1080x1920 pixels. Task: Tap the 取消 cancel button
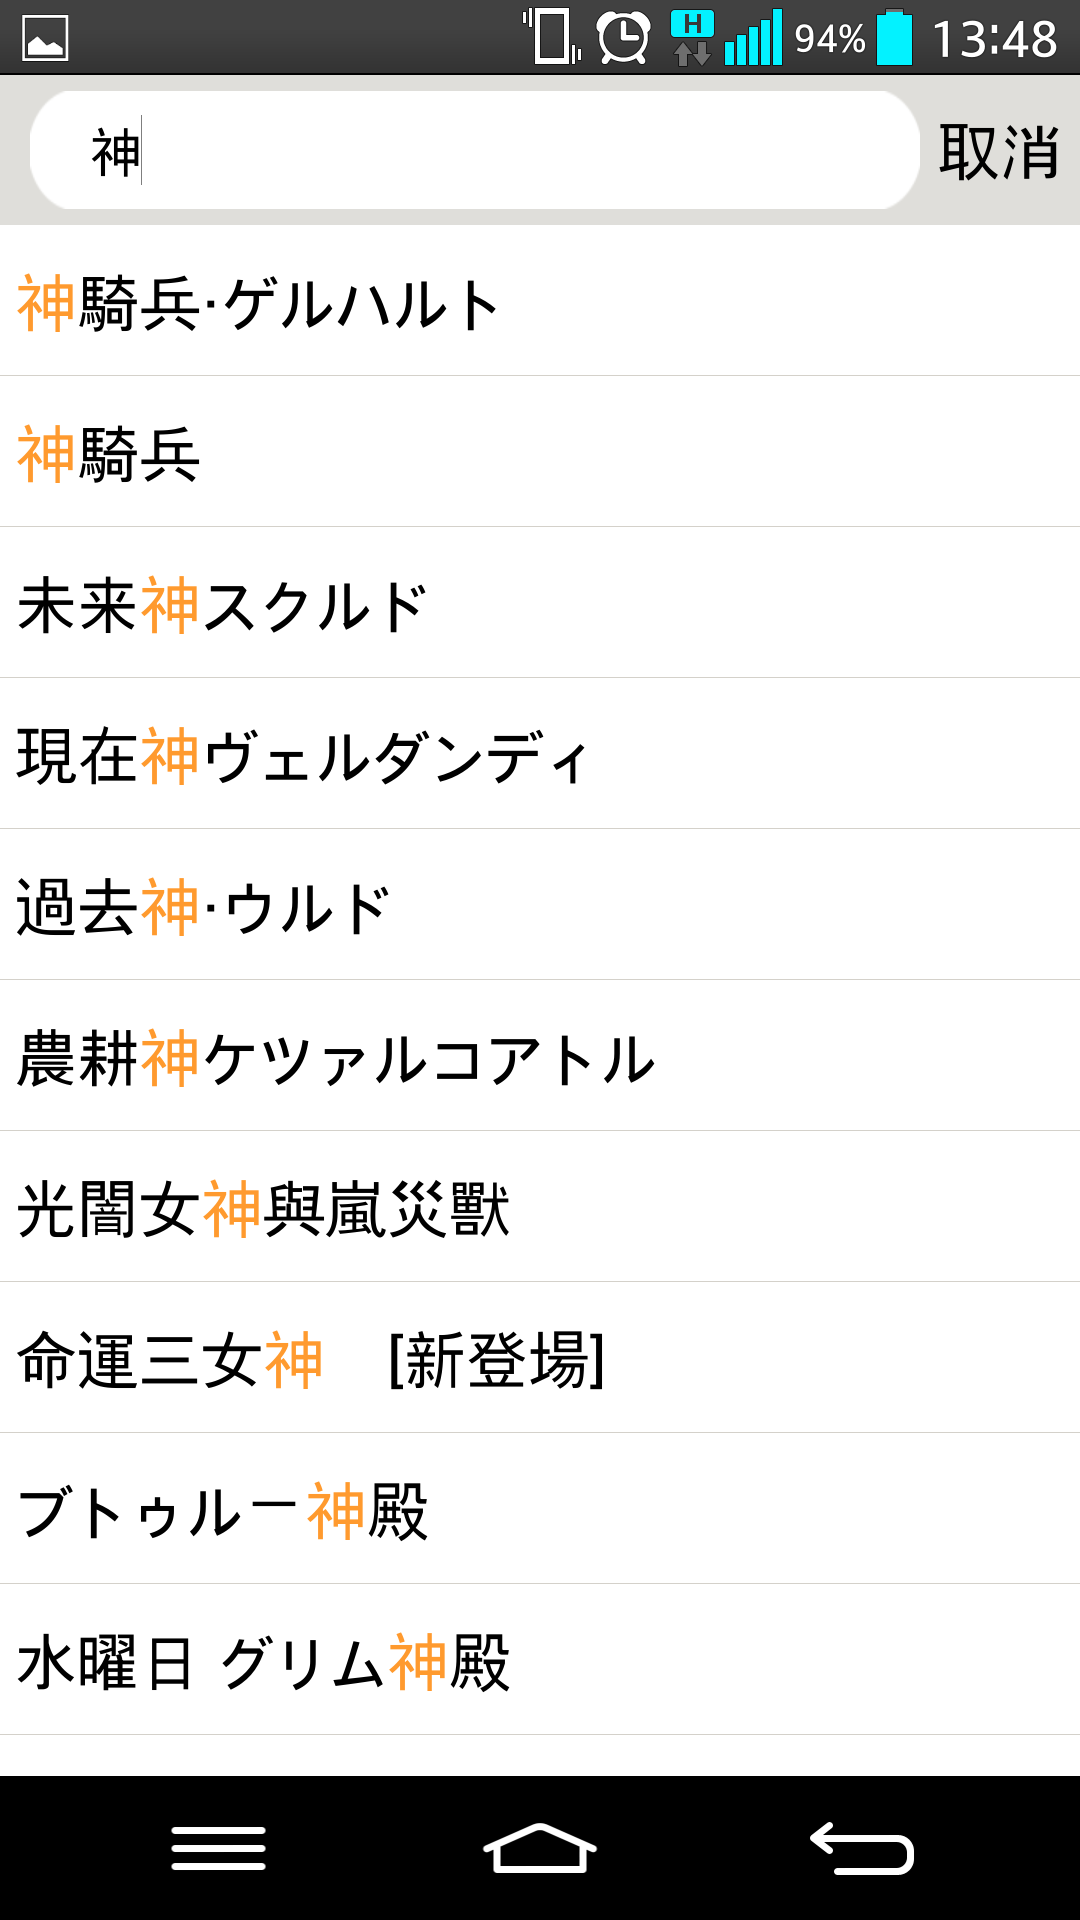(x=999, y=152)
